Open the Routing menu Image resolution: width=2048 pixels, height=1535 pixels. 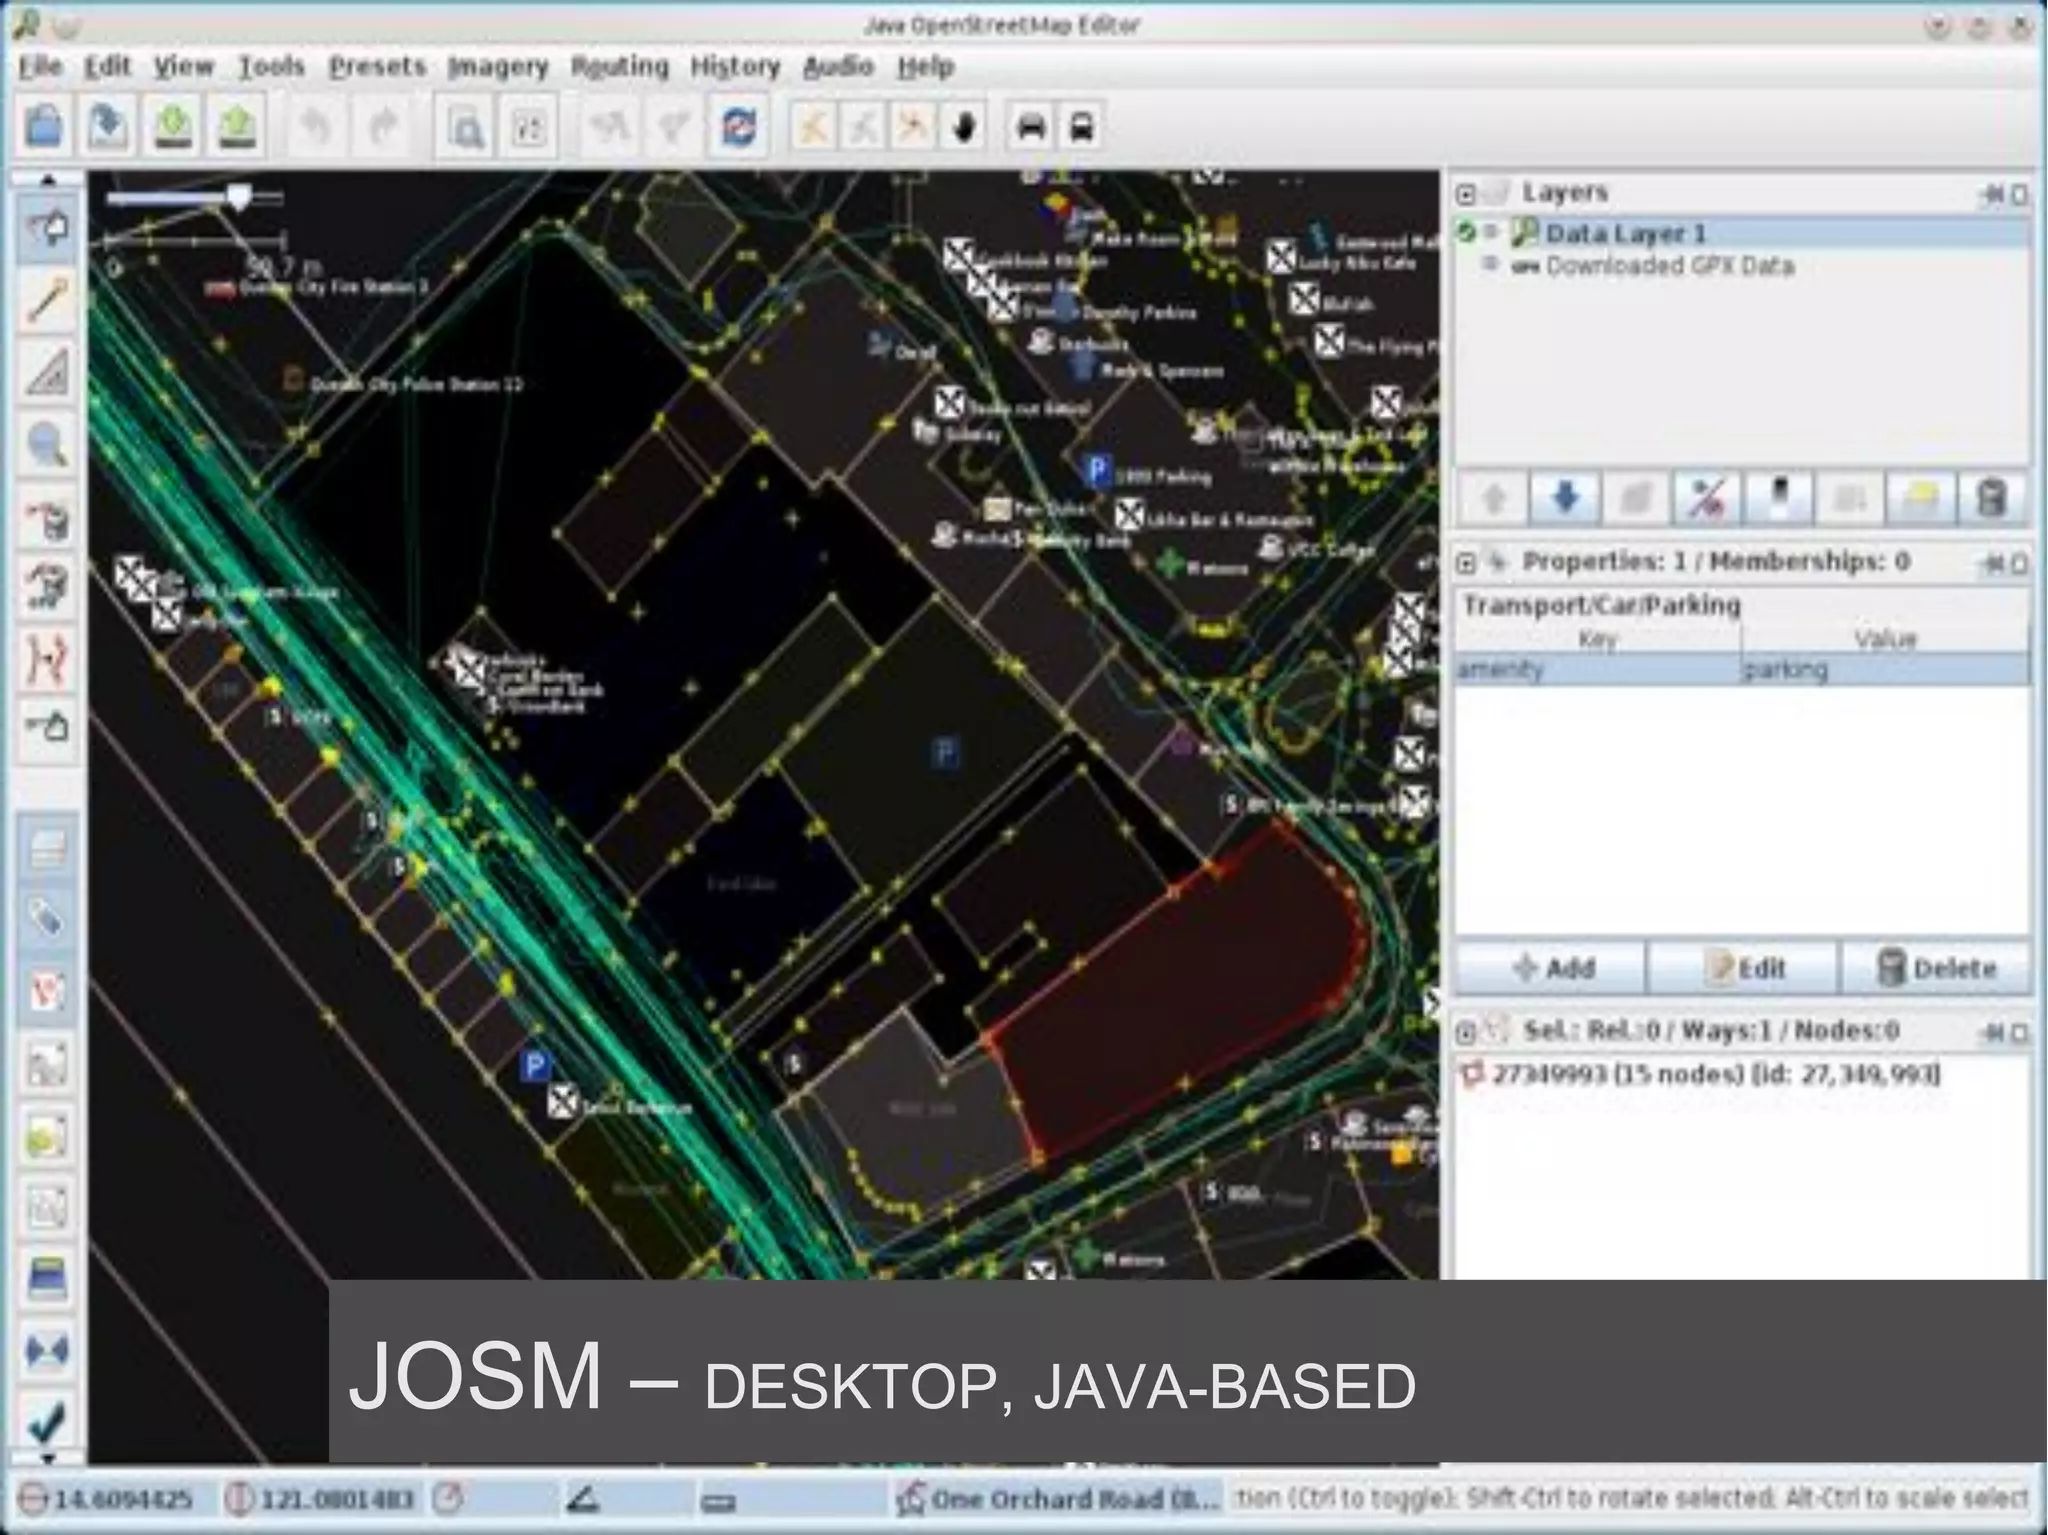619,67
